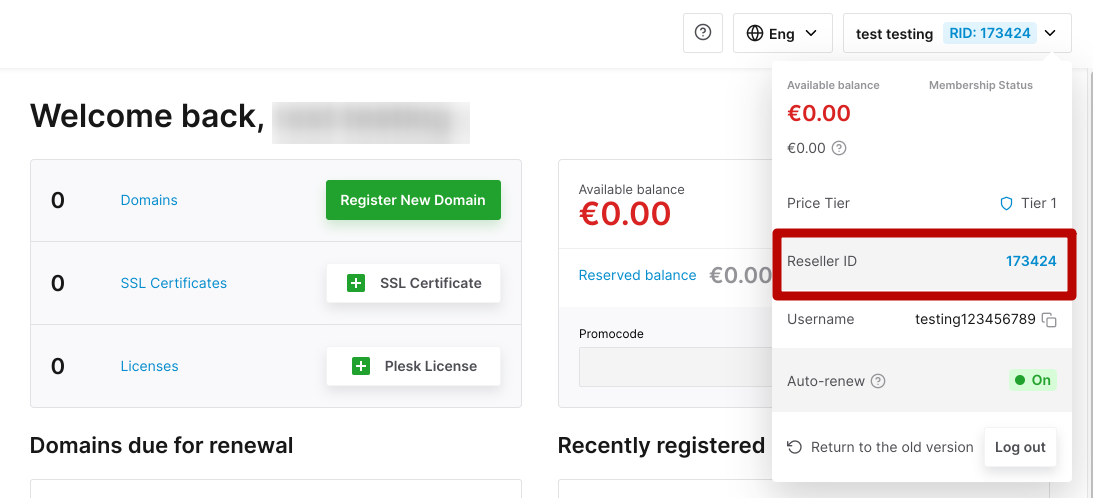Viewport: 1093px width, 498px height.
Task: Open the Reserved balance link
Action: pyautogui.click(x=637, y=276)
